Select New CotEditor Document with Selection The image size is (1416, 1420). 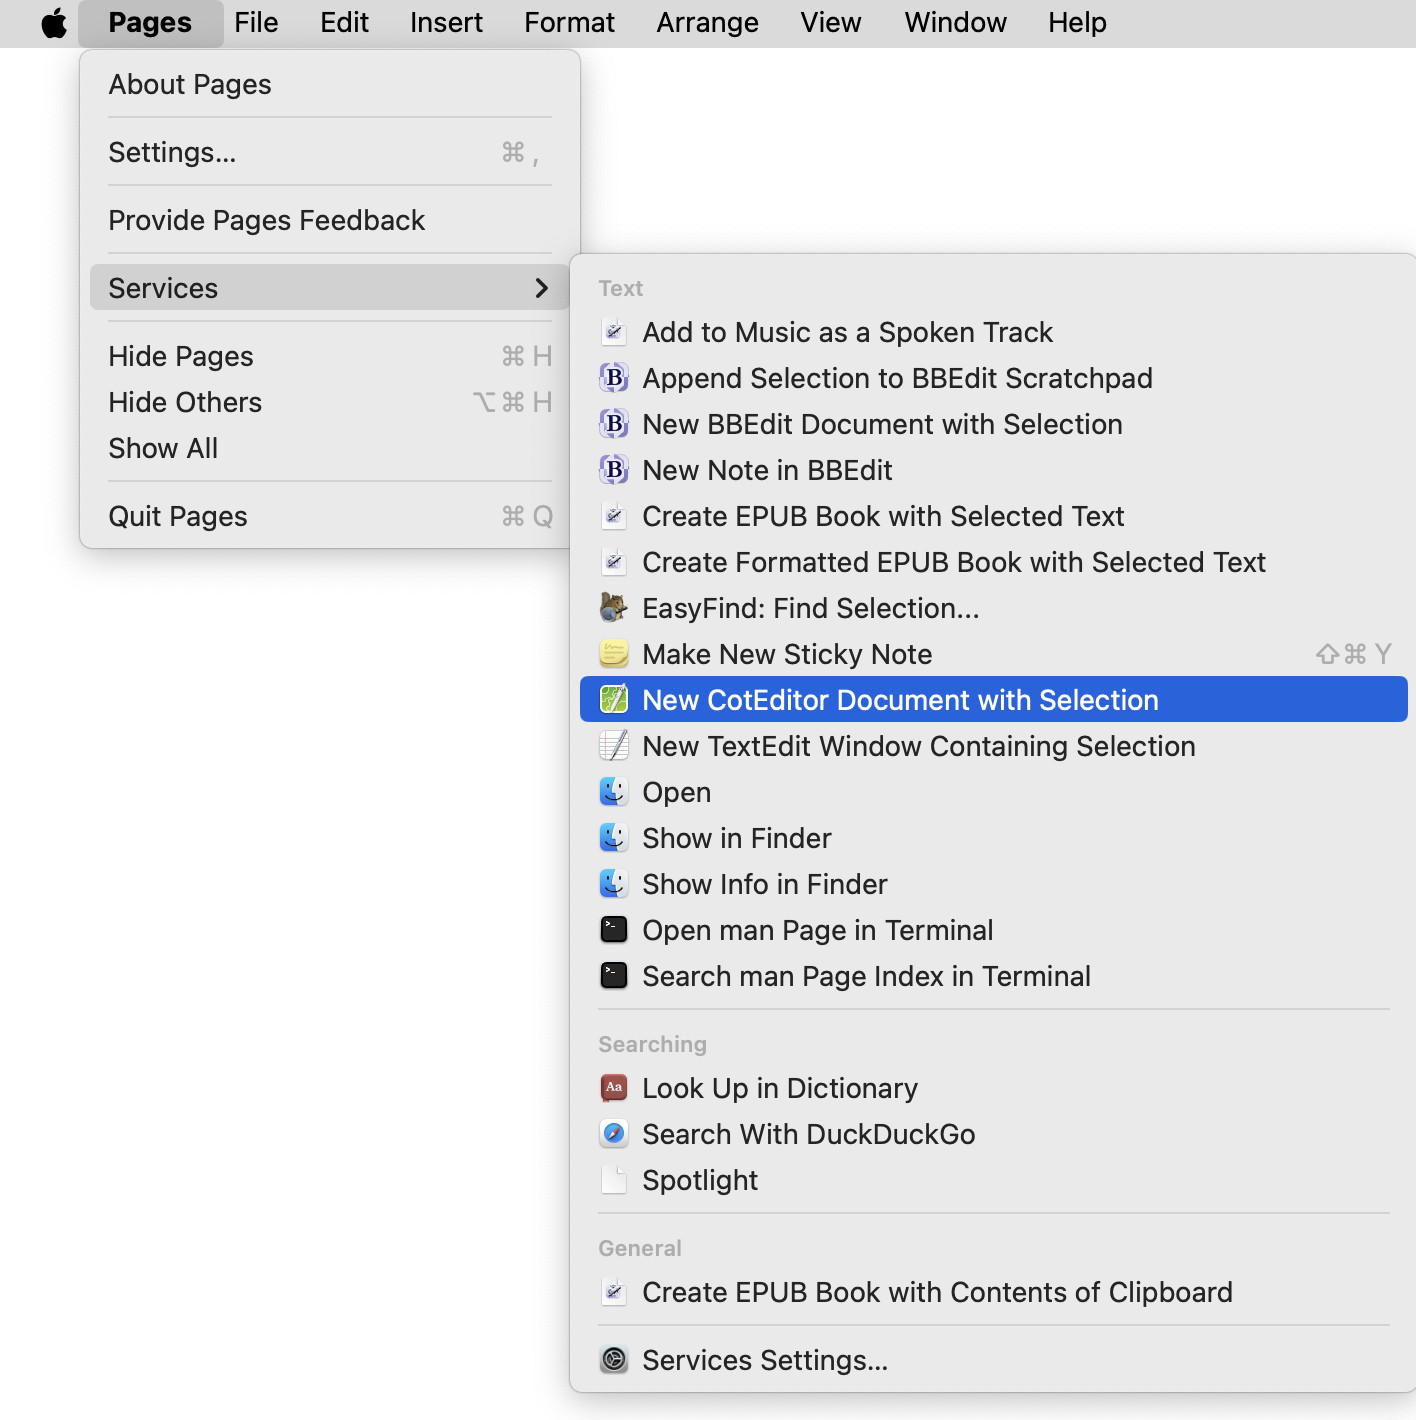pyautogui.click(x=994, y=700)
